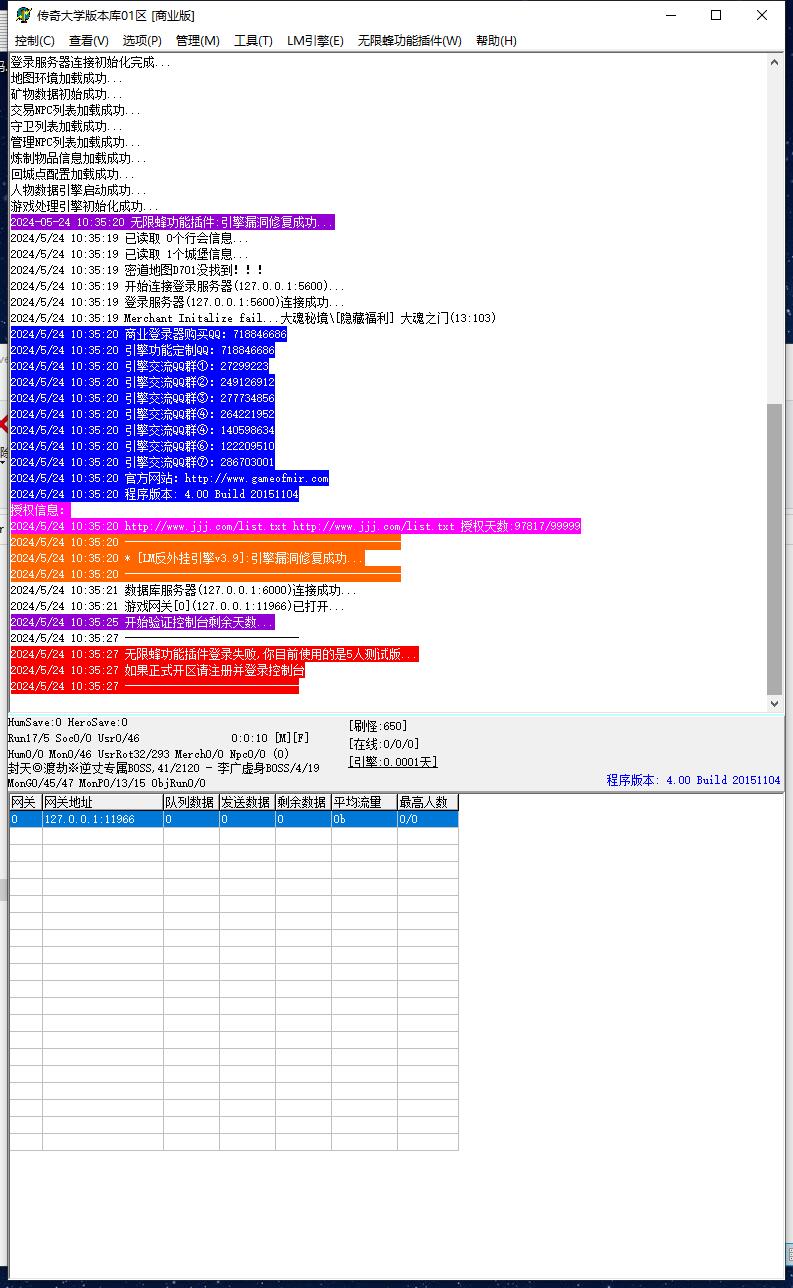Maximize the 传奇大学版本库01区 window
The image size is (793, 1288).
716,15
